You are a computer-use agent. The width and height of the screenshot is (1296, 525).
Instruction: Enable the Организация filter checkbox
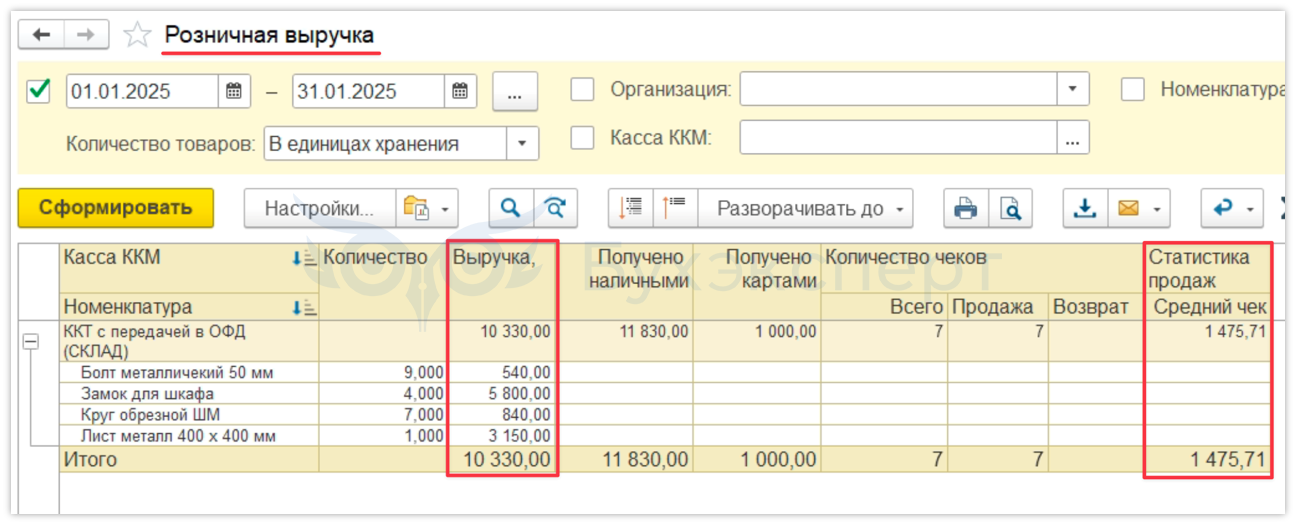[582, 90]
